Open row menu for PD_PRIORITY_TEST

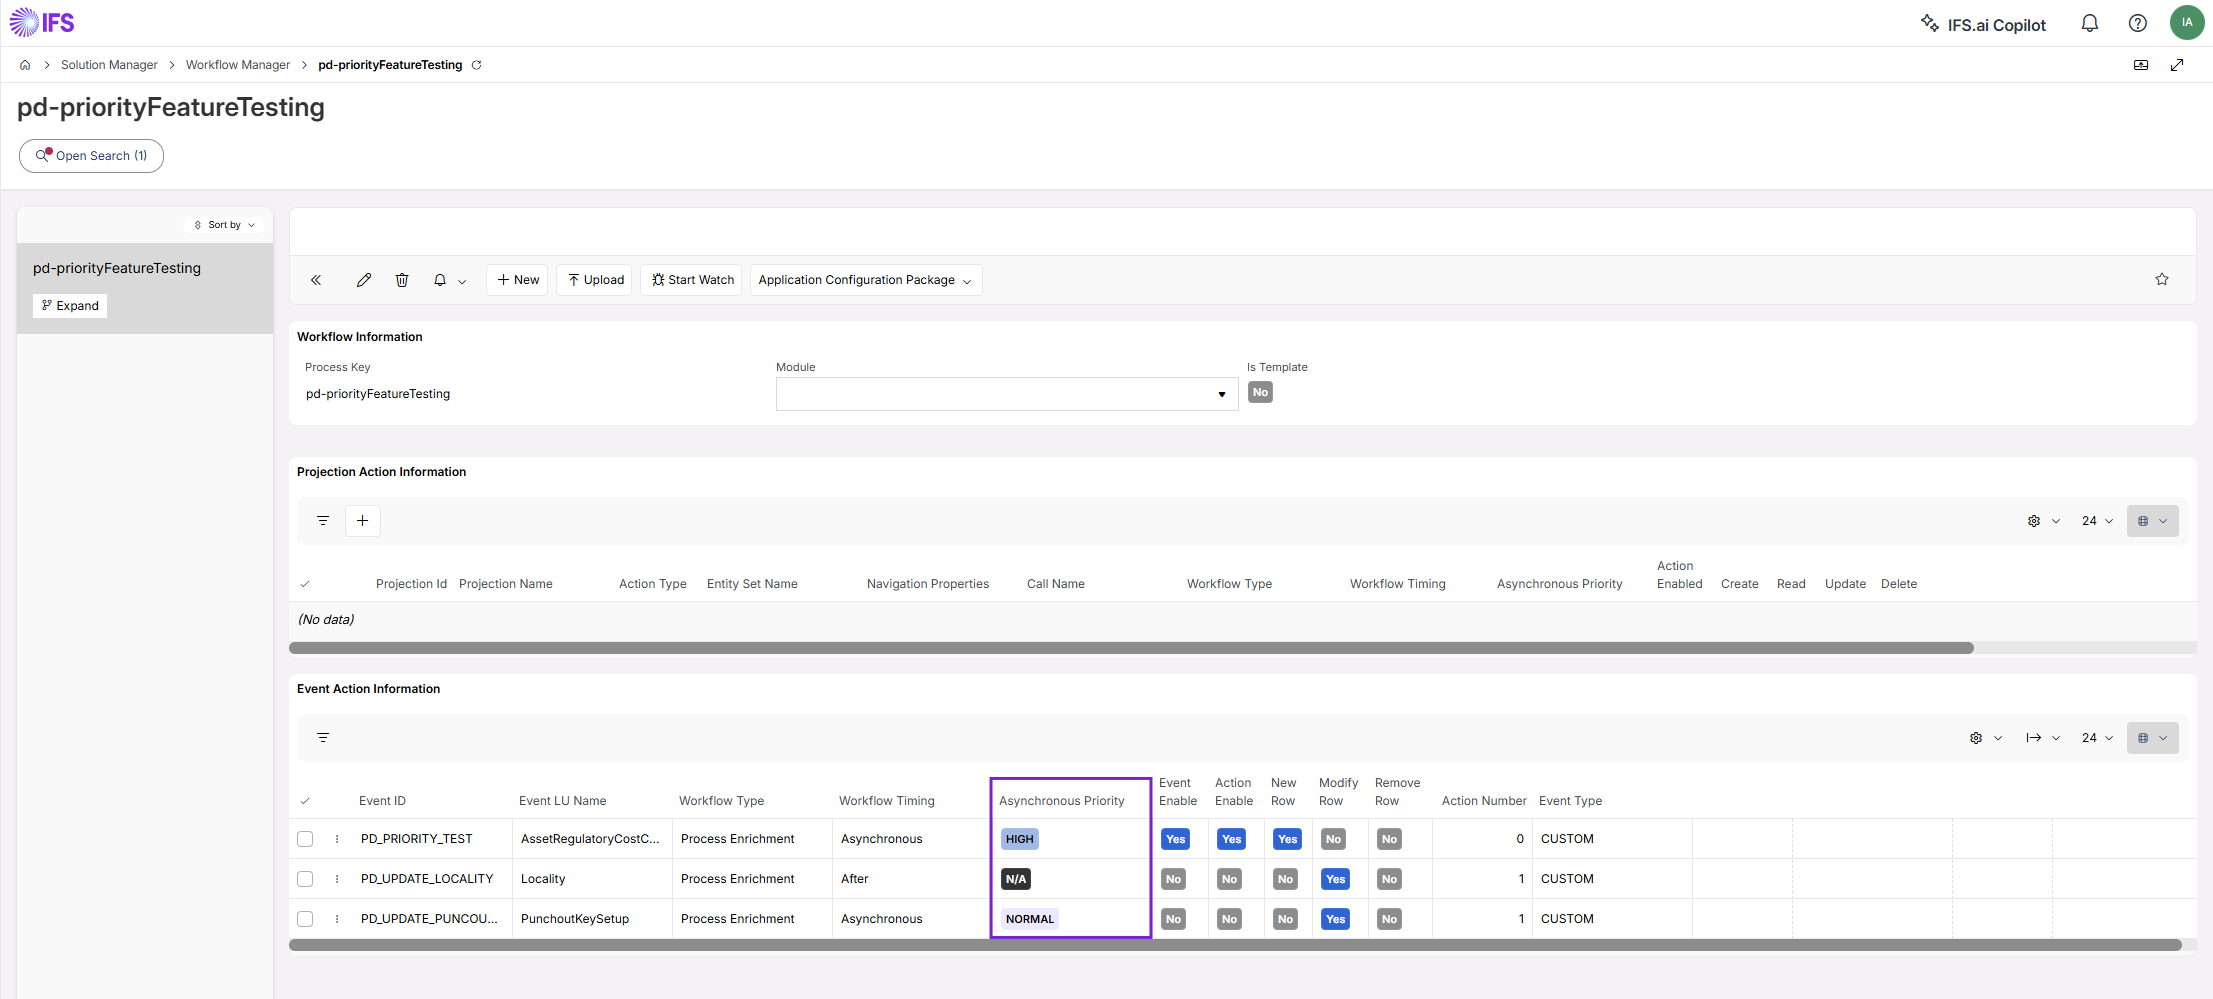pos(337,839)
